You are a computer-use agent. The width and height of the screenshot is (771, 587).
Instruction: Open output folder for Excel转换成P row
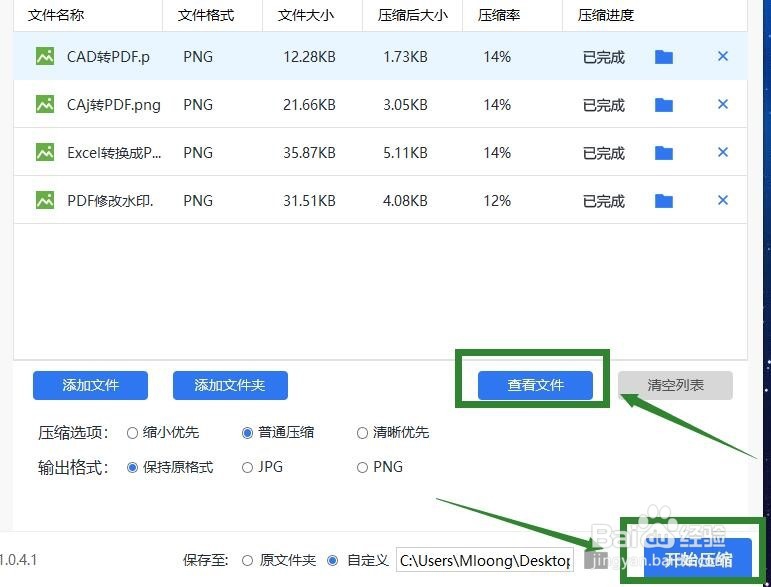click(664, 153)
